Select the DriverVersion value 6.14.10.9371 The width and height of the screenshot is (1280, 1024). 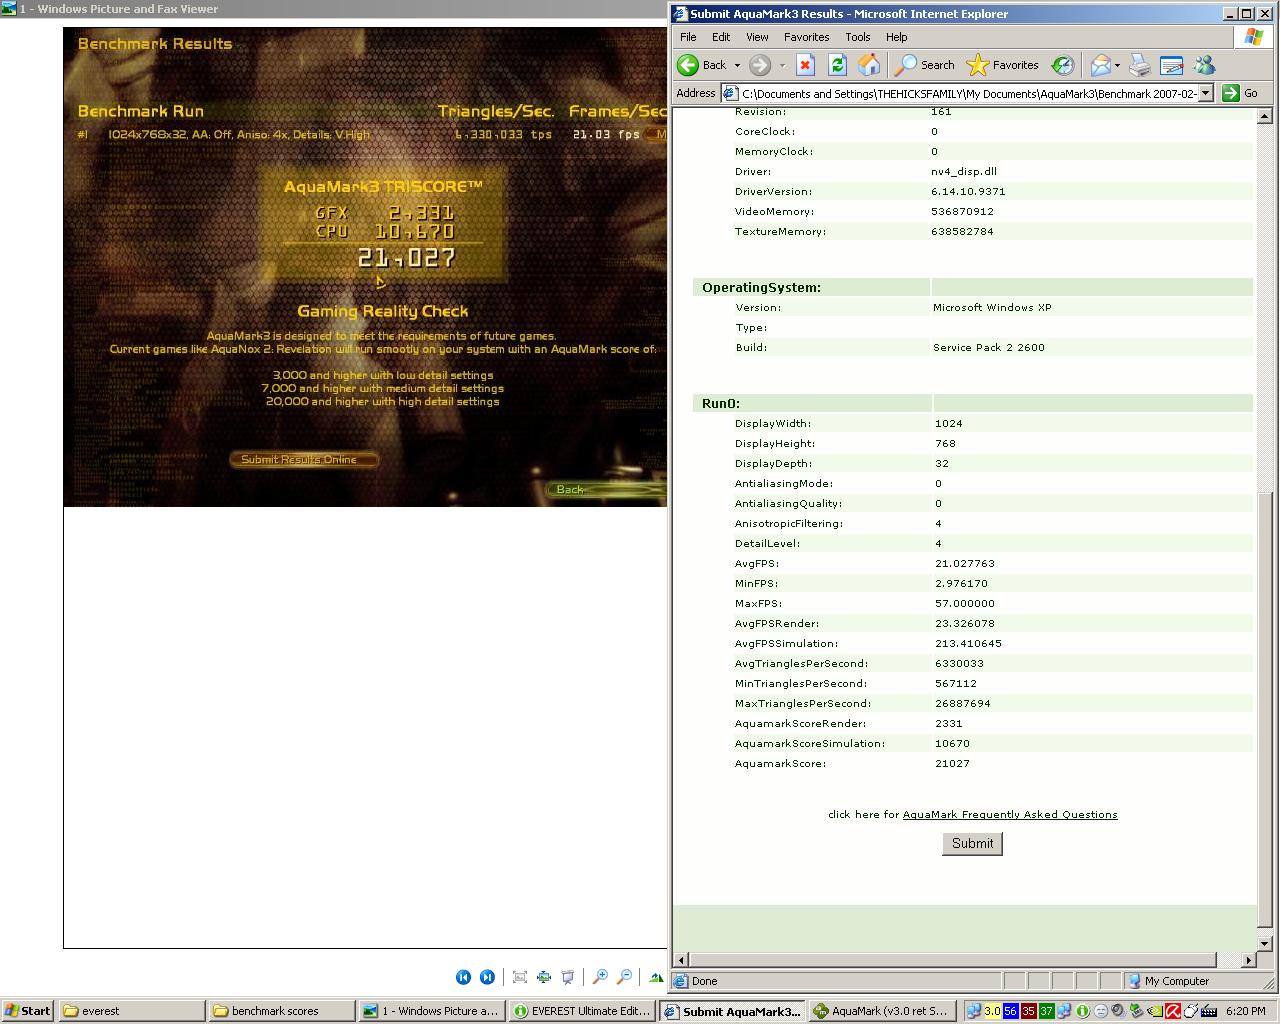coord(968,191)
